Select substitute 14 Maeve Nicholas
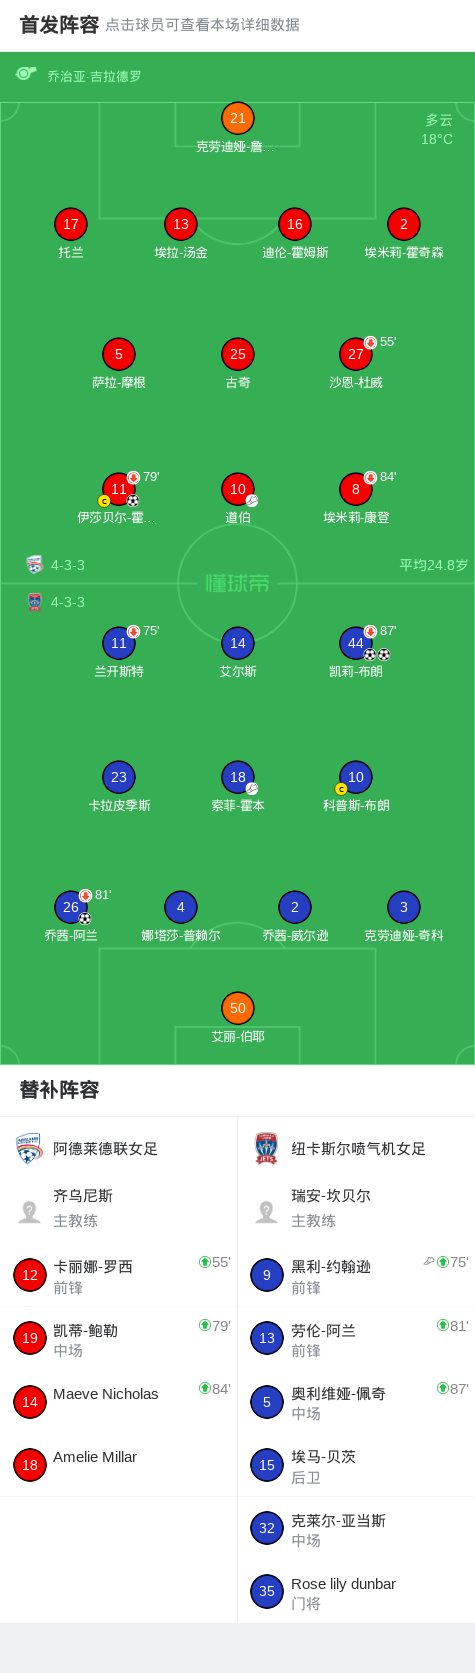The height and width of the screenshot is (1673, 475). click(x=119, y=1402)
